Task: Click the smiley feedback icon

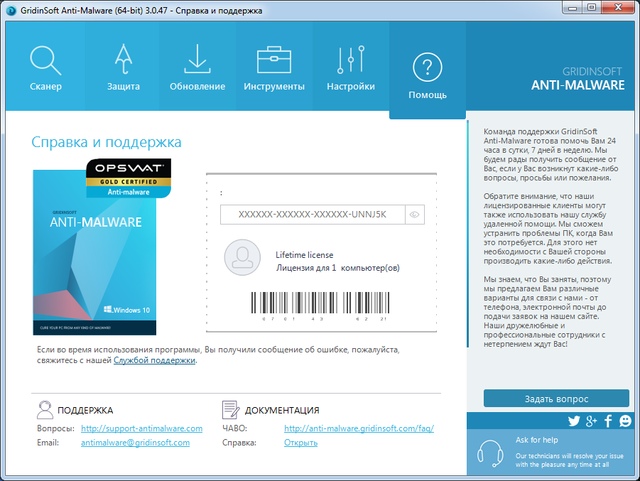Action: (625, 421)
